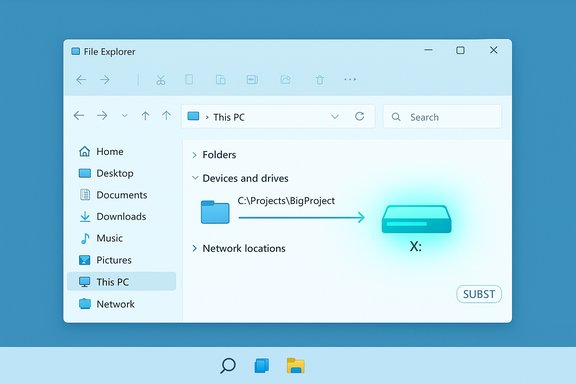Select This PC in the sidebar
Screen dimensions: 576x384
pos(122,281)
